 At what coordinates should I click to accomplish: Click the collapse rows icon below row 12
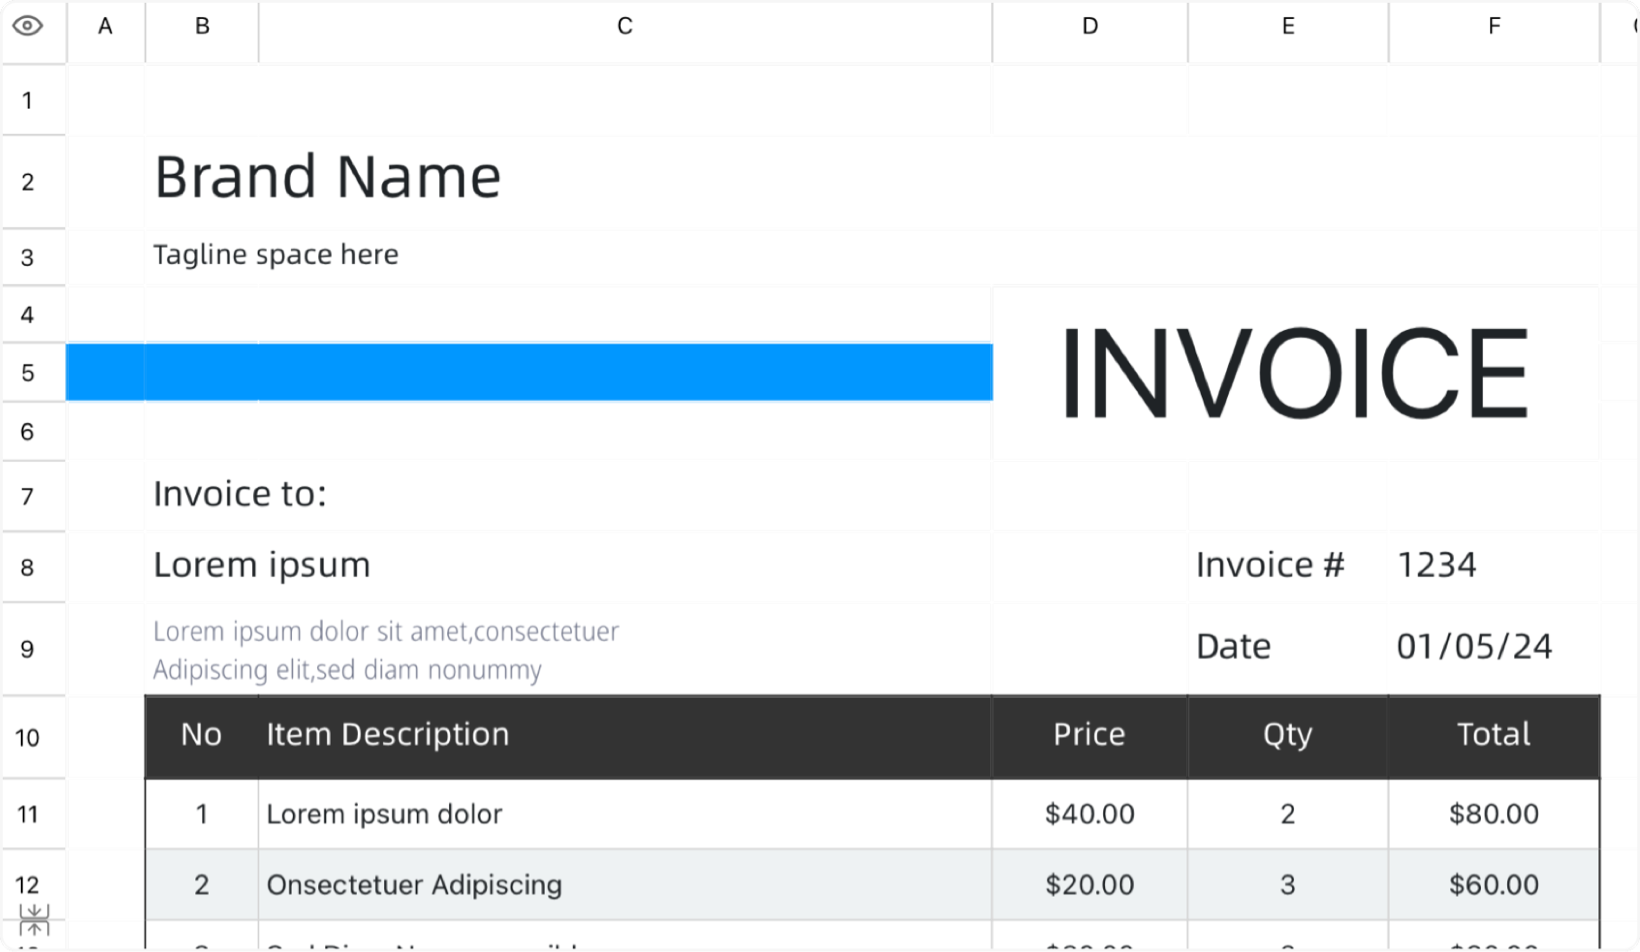click(x=34, y=920)
